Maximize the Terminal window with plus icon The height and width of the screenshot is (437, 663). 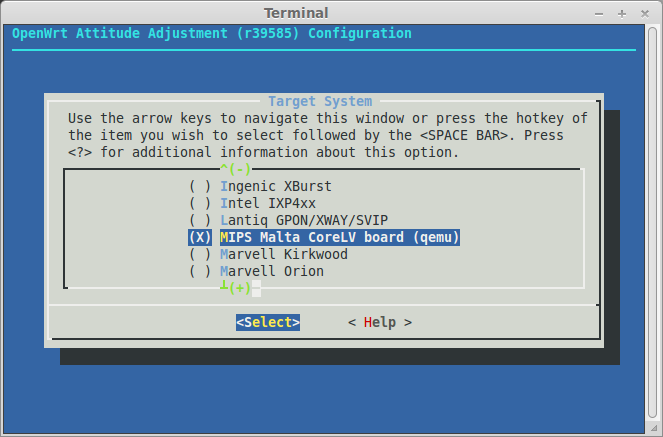622,14
